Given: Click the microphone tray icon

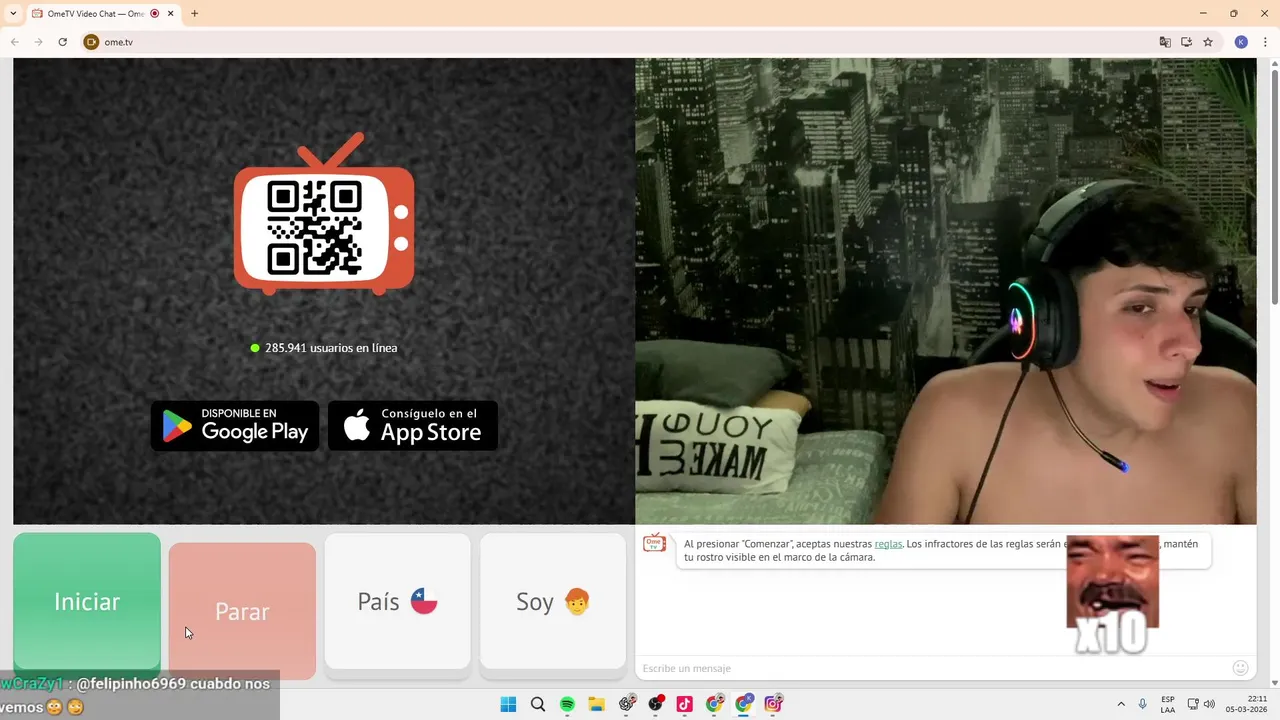Looking at the screenshot, I should pyautogui.click(x=1142, y=704).
